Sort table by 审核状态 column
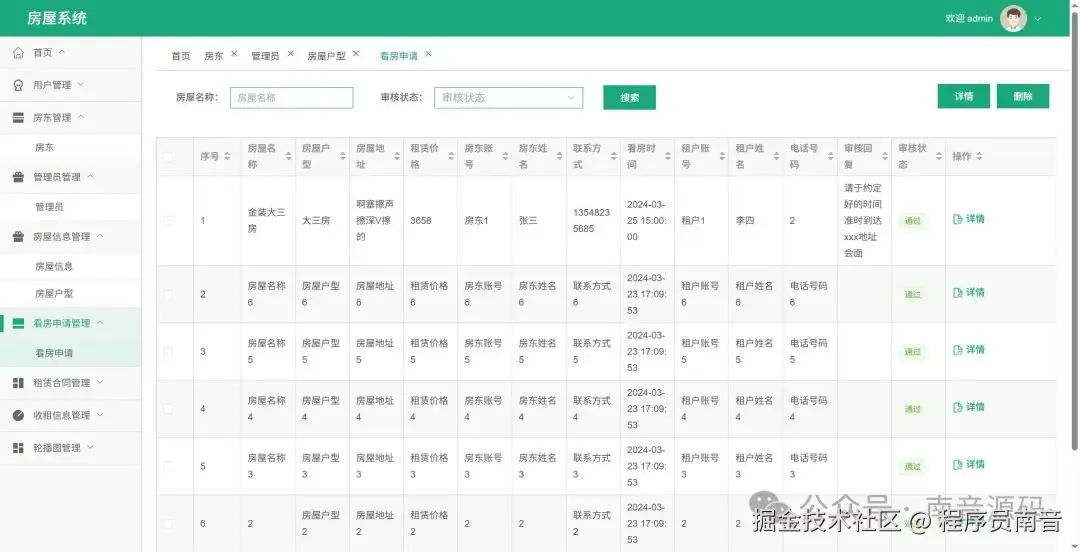This screenshot has height=552, width=1080. pos(938,156)
